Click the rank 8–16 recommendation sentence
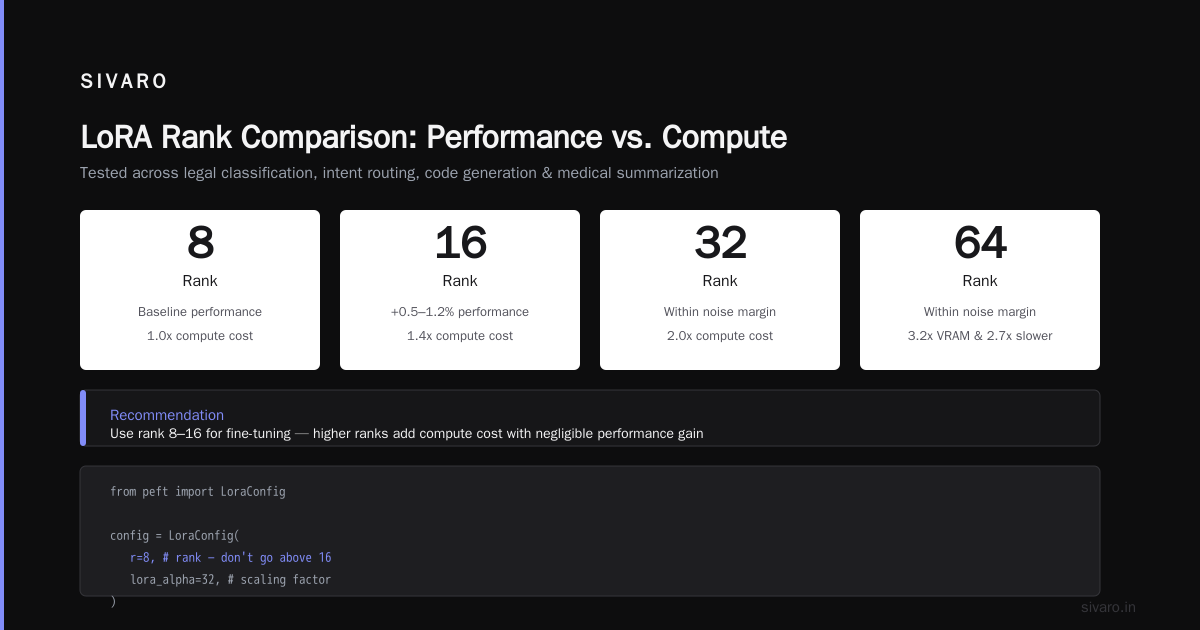Viewport: 1200px width, 630px height. click(407, 434)
